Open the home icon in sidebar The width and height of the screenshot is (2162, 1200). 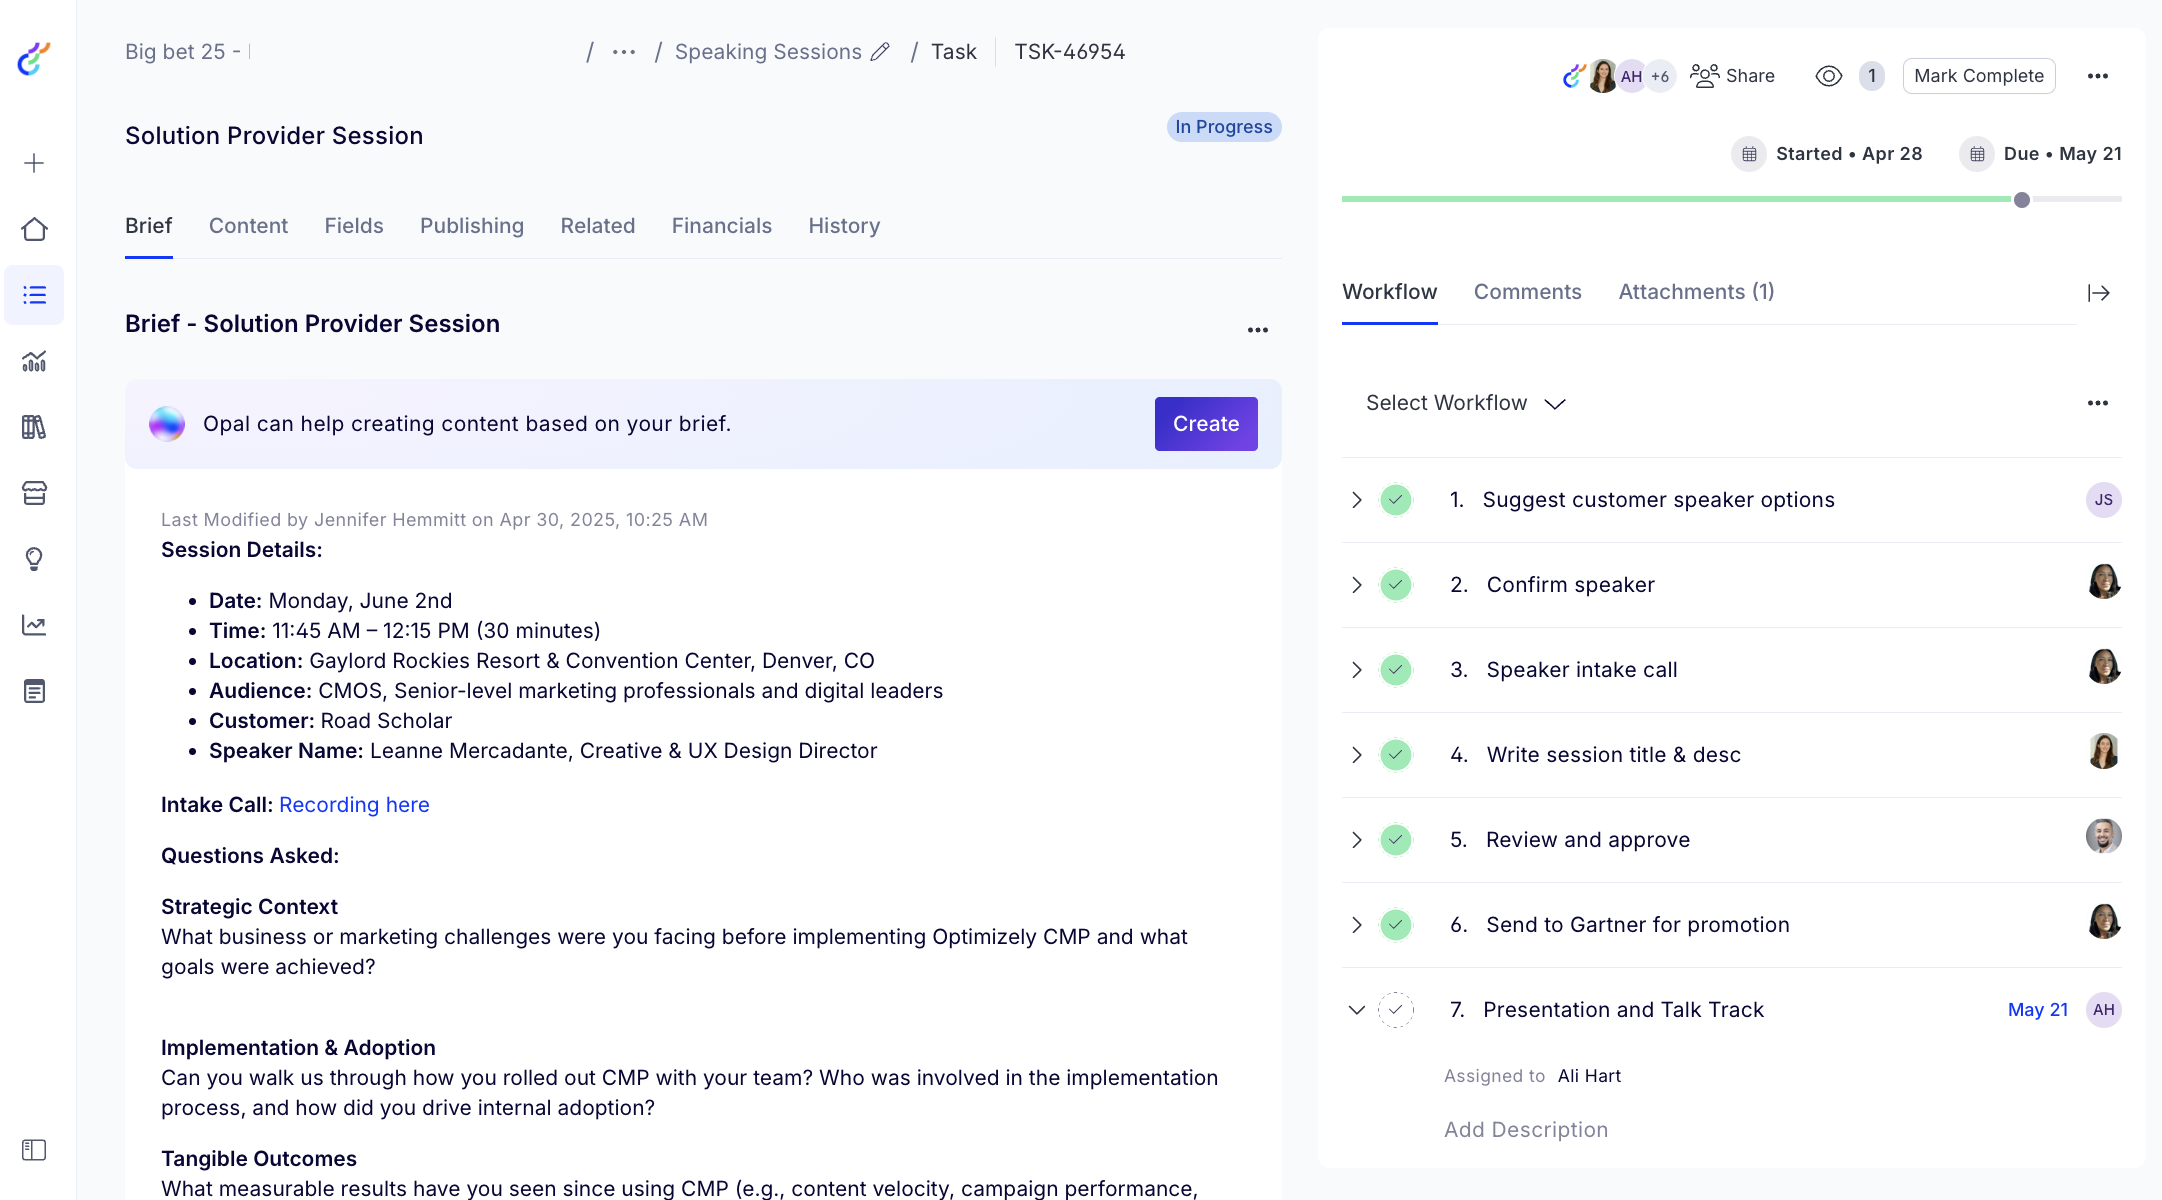(x=34, y=229)
